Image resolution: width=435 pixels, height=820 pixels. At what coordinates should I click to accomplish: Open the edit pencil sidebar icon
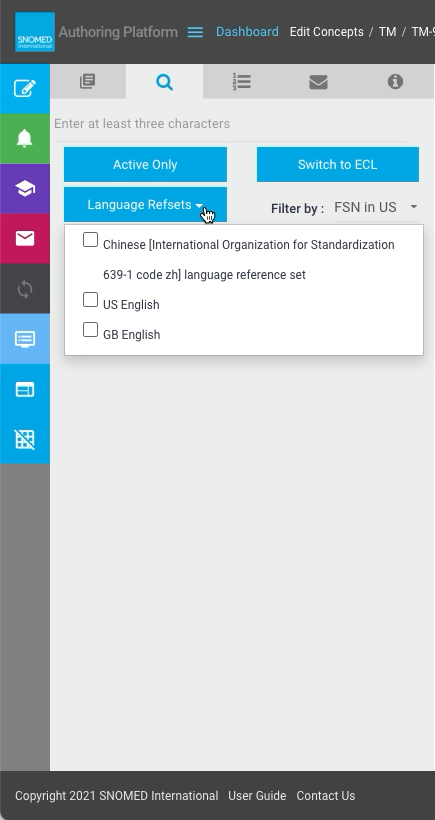(x=25, y=88)
